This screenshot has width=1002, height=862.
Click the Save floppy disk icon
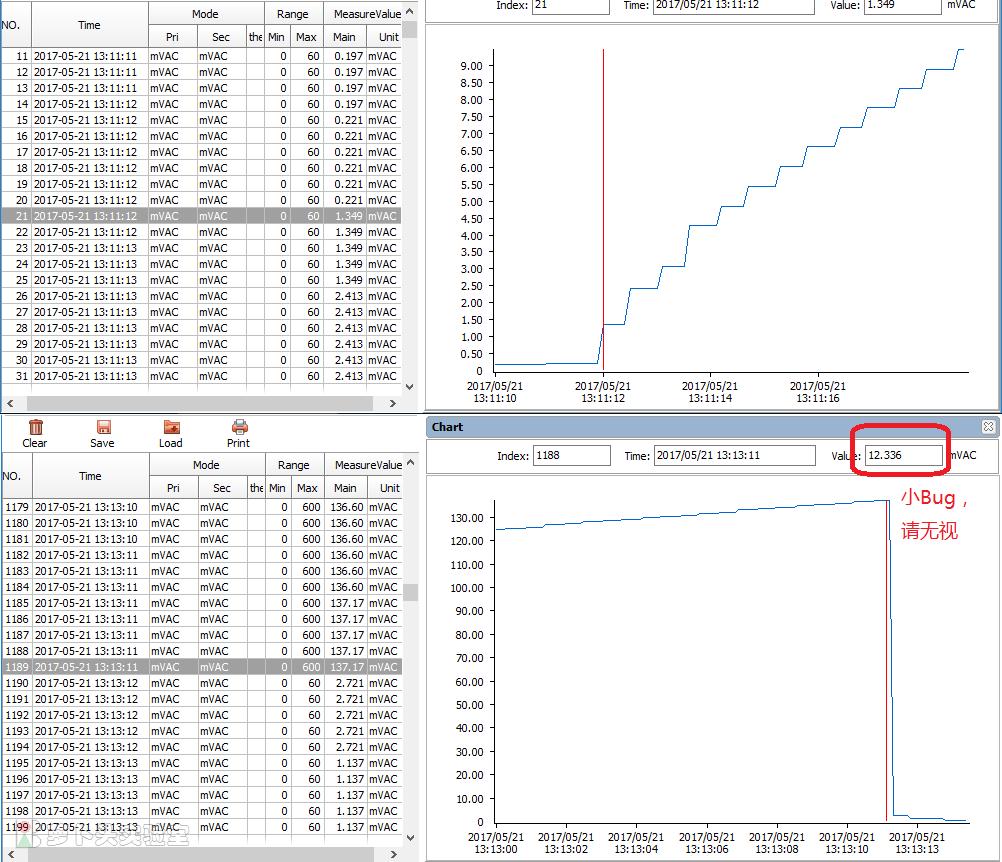point(102,427)
